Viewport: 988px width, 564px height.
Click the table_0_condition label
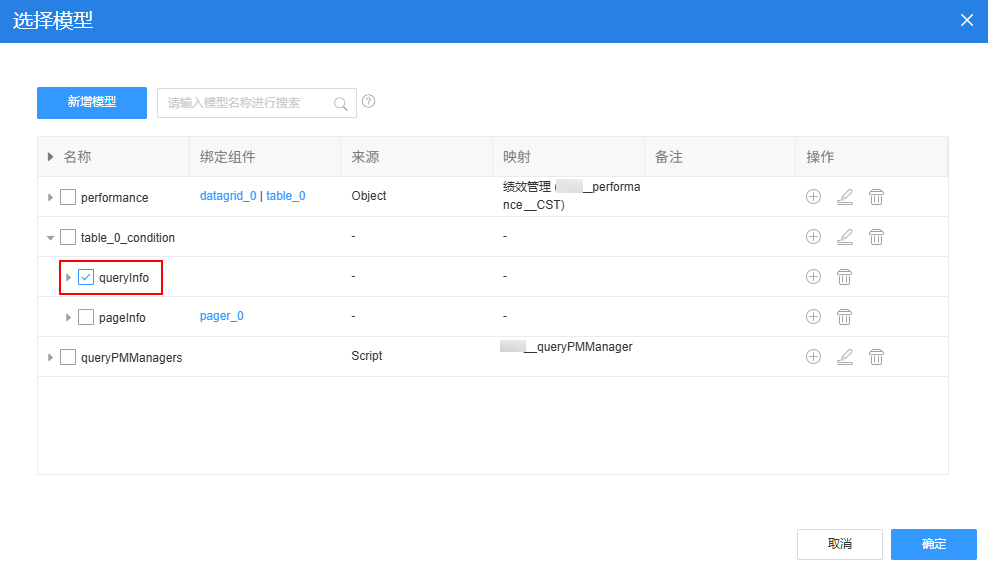pos(128,238)
